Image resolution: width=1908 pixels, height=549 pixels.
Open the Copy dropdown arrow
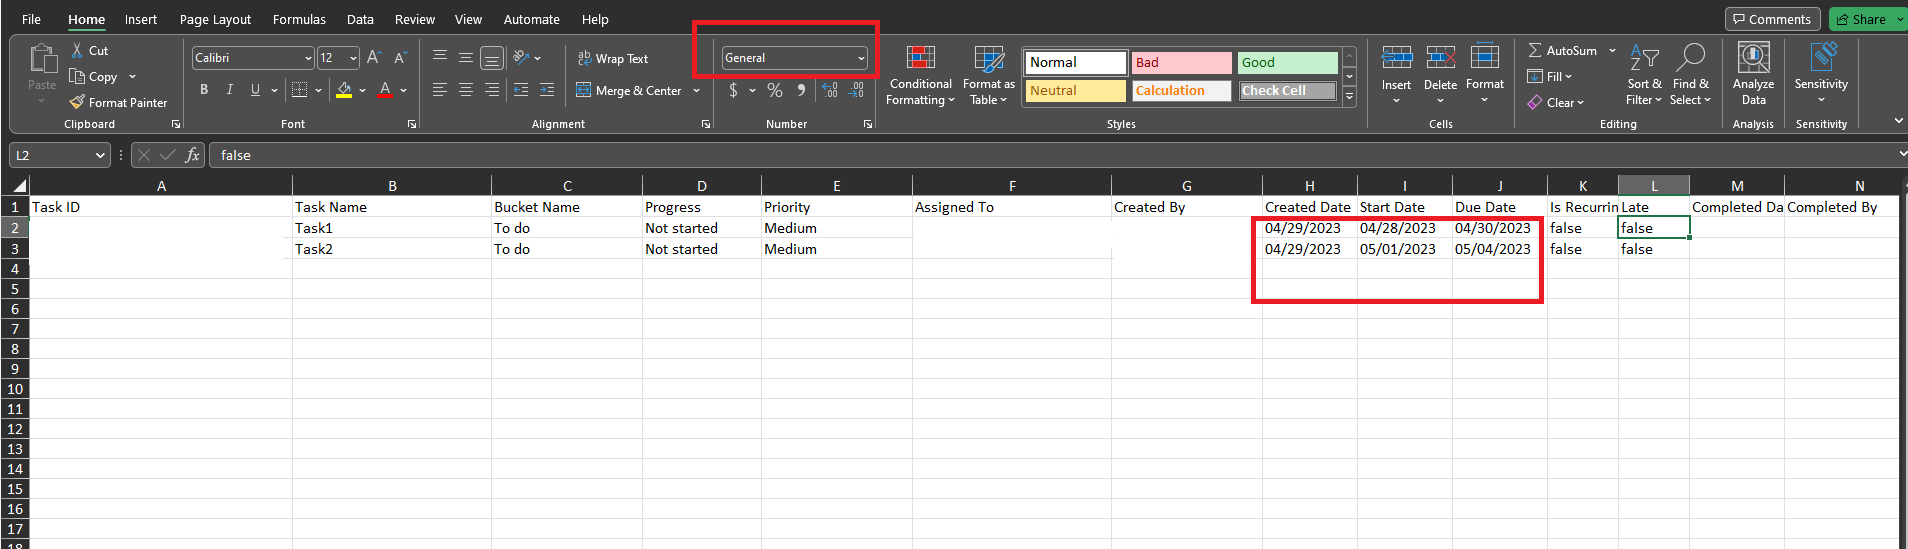132,77
